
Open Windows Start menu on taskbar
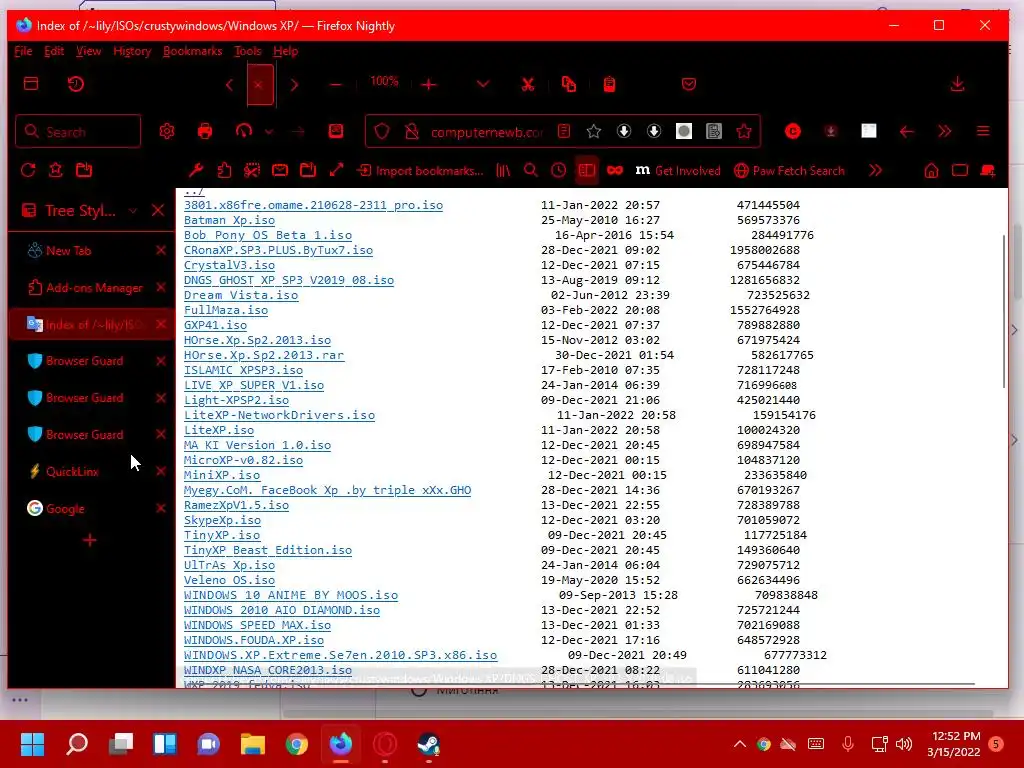coord(32,744)
